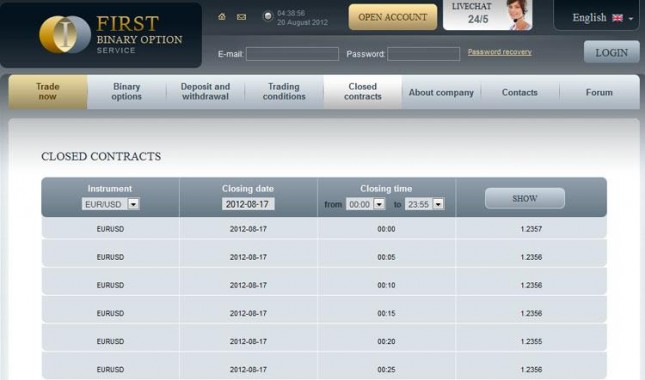Open the Livechat 24/5 operator image
The image size is (645, 380).
click(520, 15)
